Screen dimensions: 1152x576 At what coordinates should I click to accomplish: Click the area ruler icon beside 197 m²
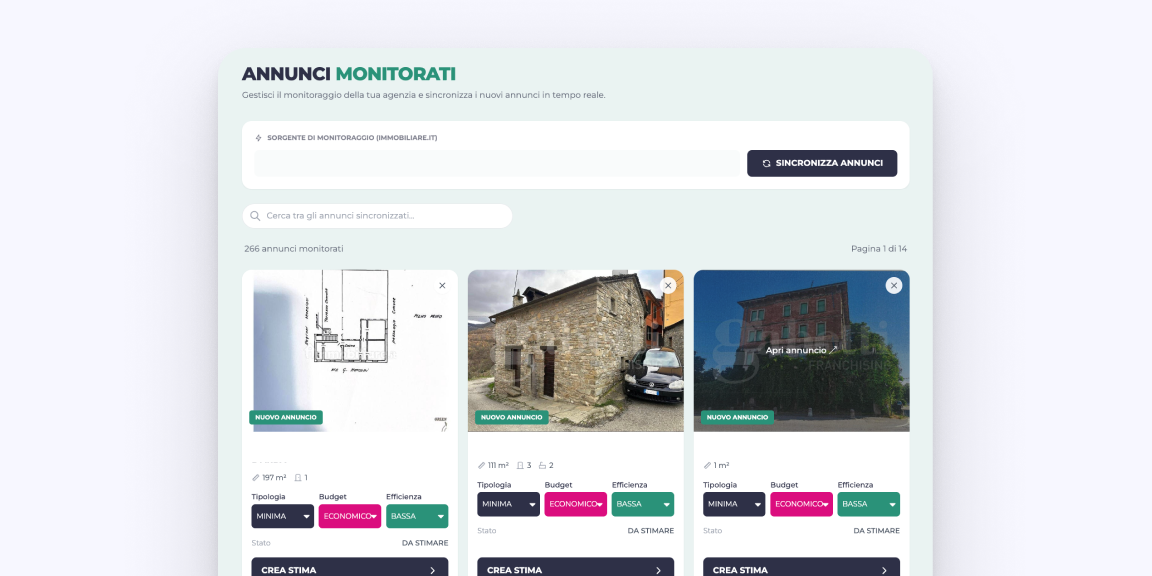click(x=256, y=478)
